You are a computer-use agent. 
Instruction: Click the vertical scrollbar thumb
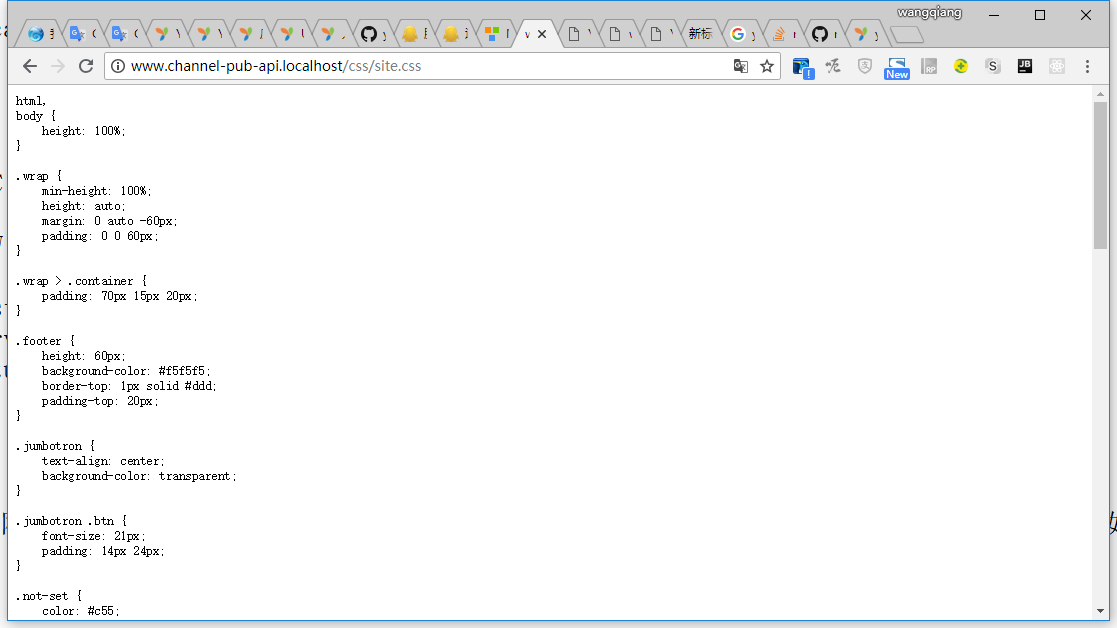coord(1101,175)
